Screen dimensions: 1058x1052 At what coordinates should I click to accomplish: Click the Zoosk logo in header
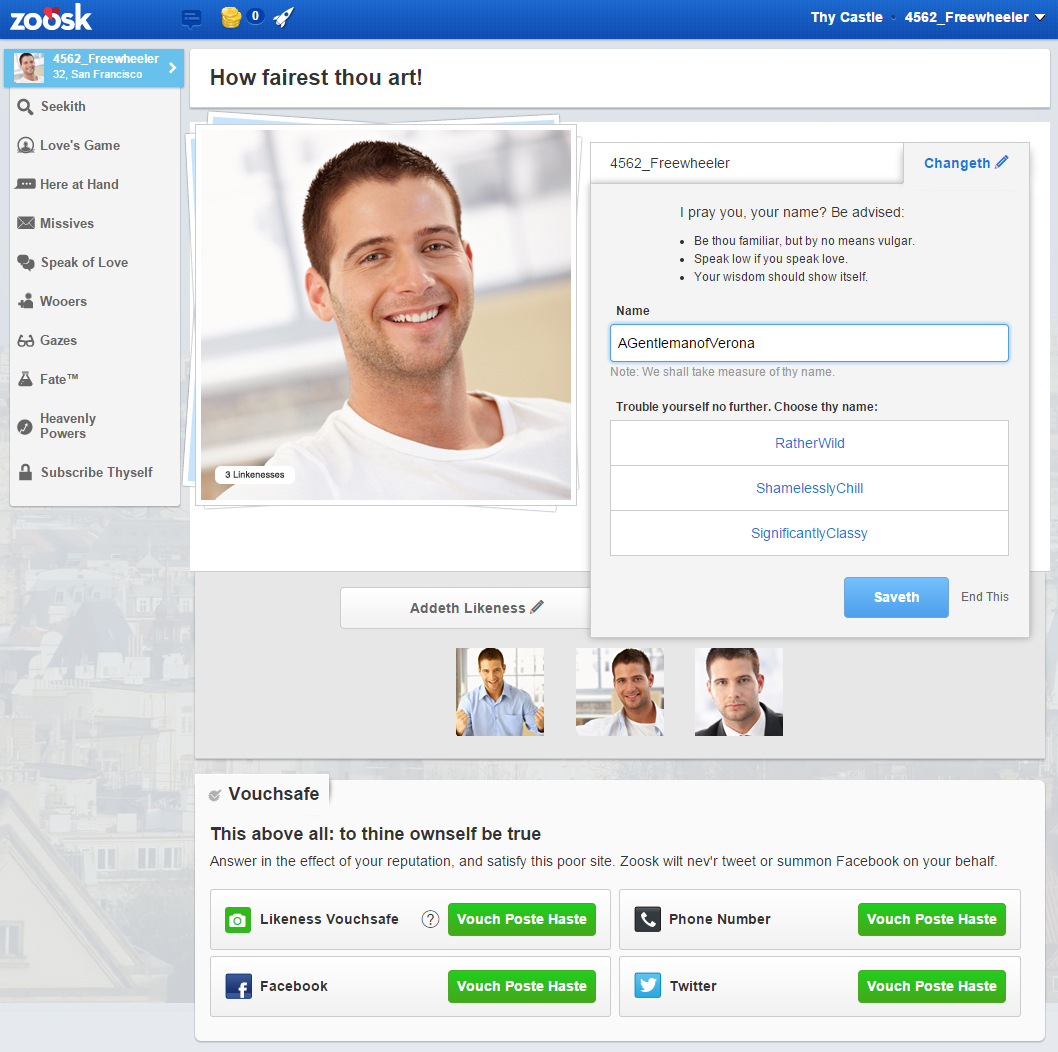point(51,17)
